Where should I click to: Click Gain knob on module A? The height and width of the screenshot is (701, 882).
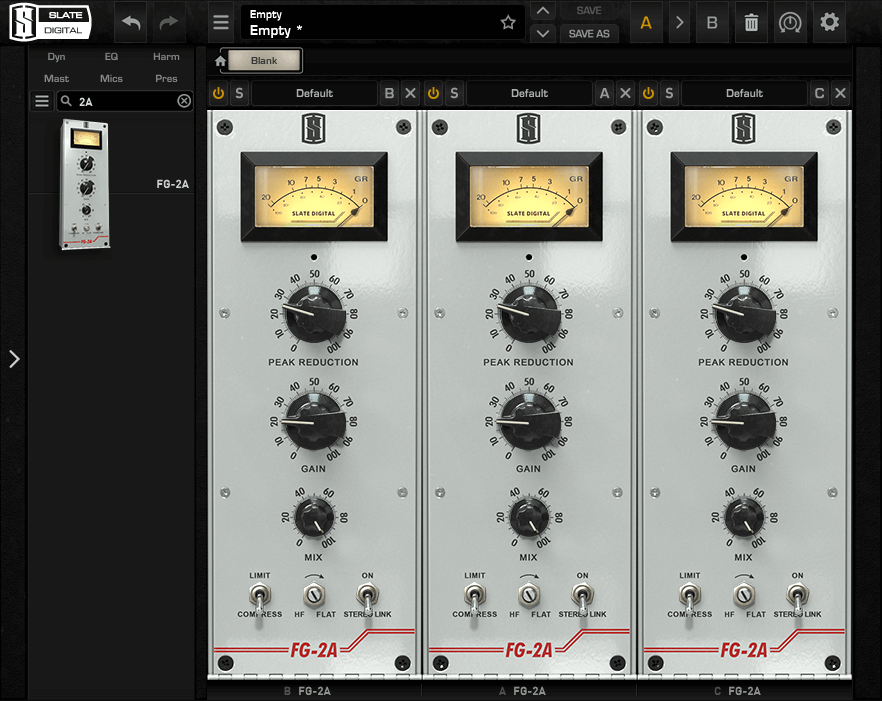(x=529, y=421)
